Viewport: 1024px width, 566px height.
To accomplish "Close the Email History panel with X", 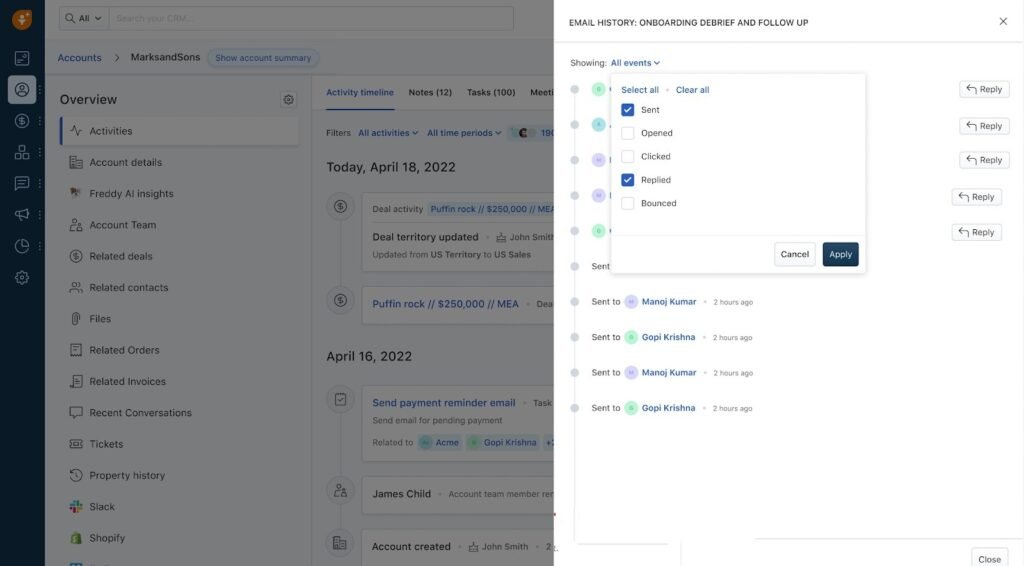I will tap(1003, 21).
